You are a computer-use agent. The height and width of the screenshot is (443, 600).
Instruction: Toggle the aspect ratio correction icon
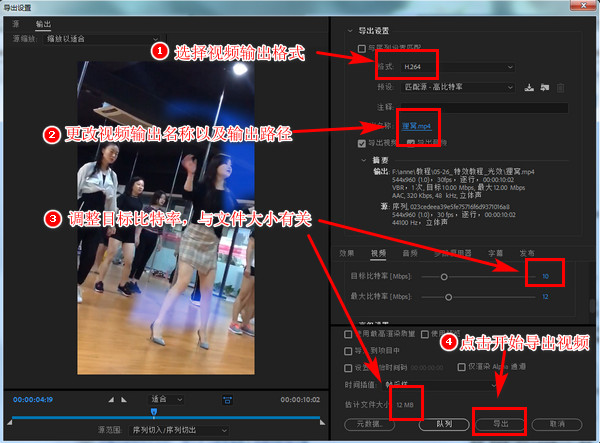(x=227, y=400)
